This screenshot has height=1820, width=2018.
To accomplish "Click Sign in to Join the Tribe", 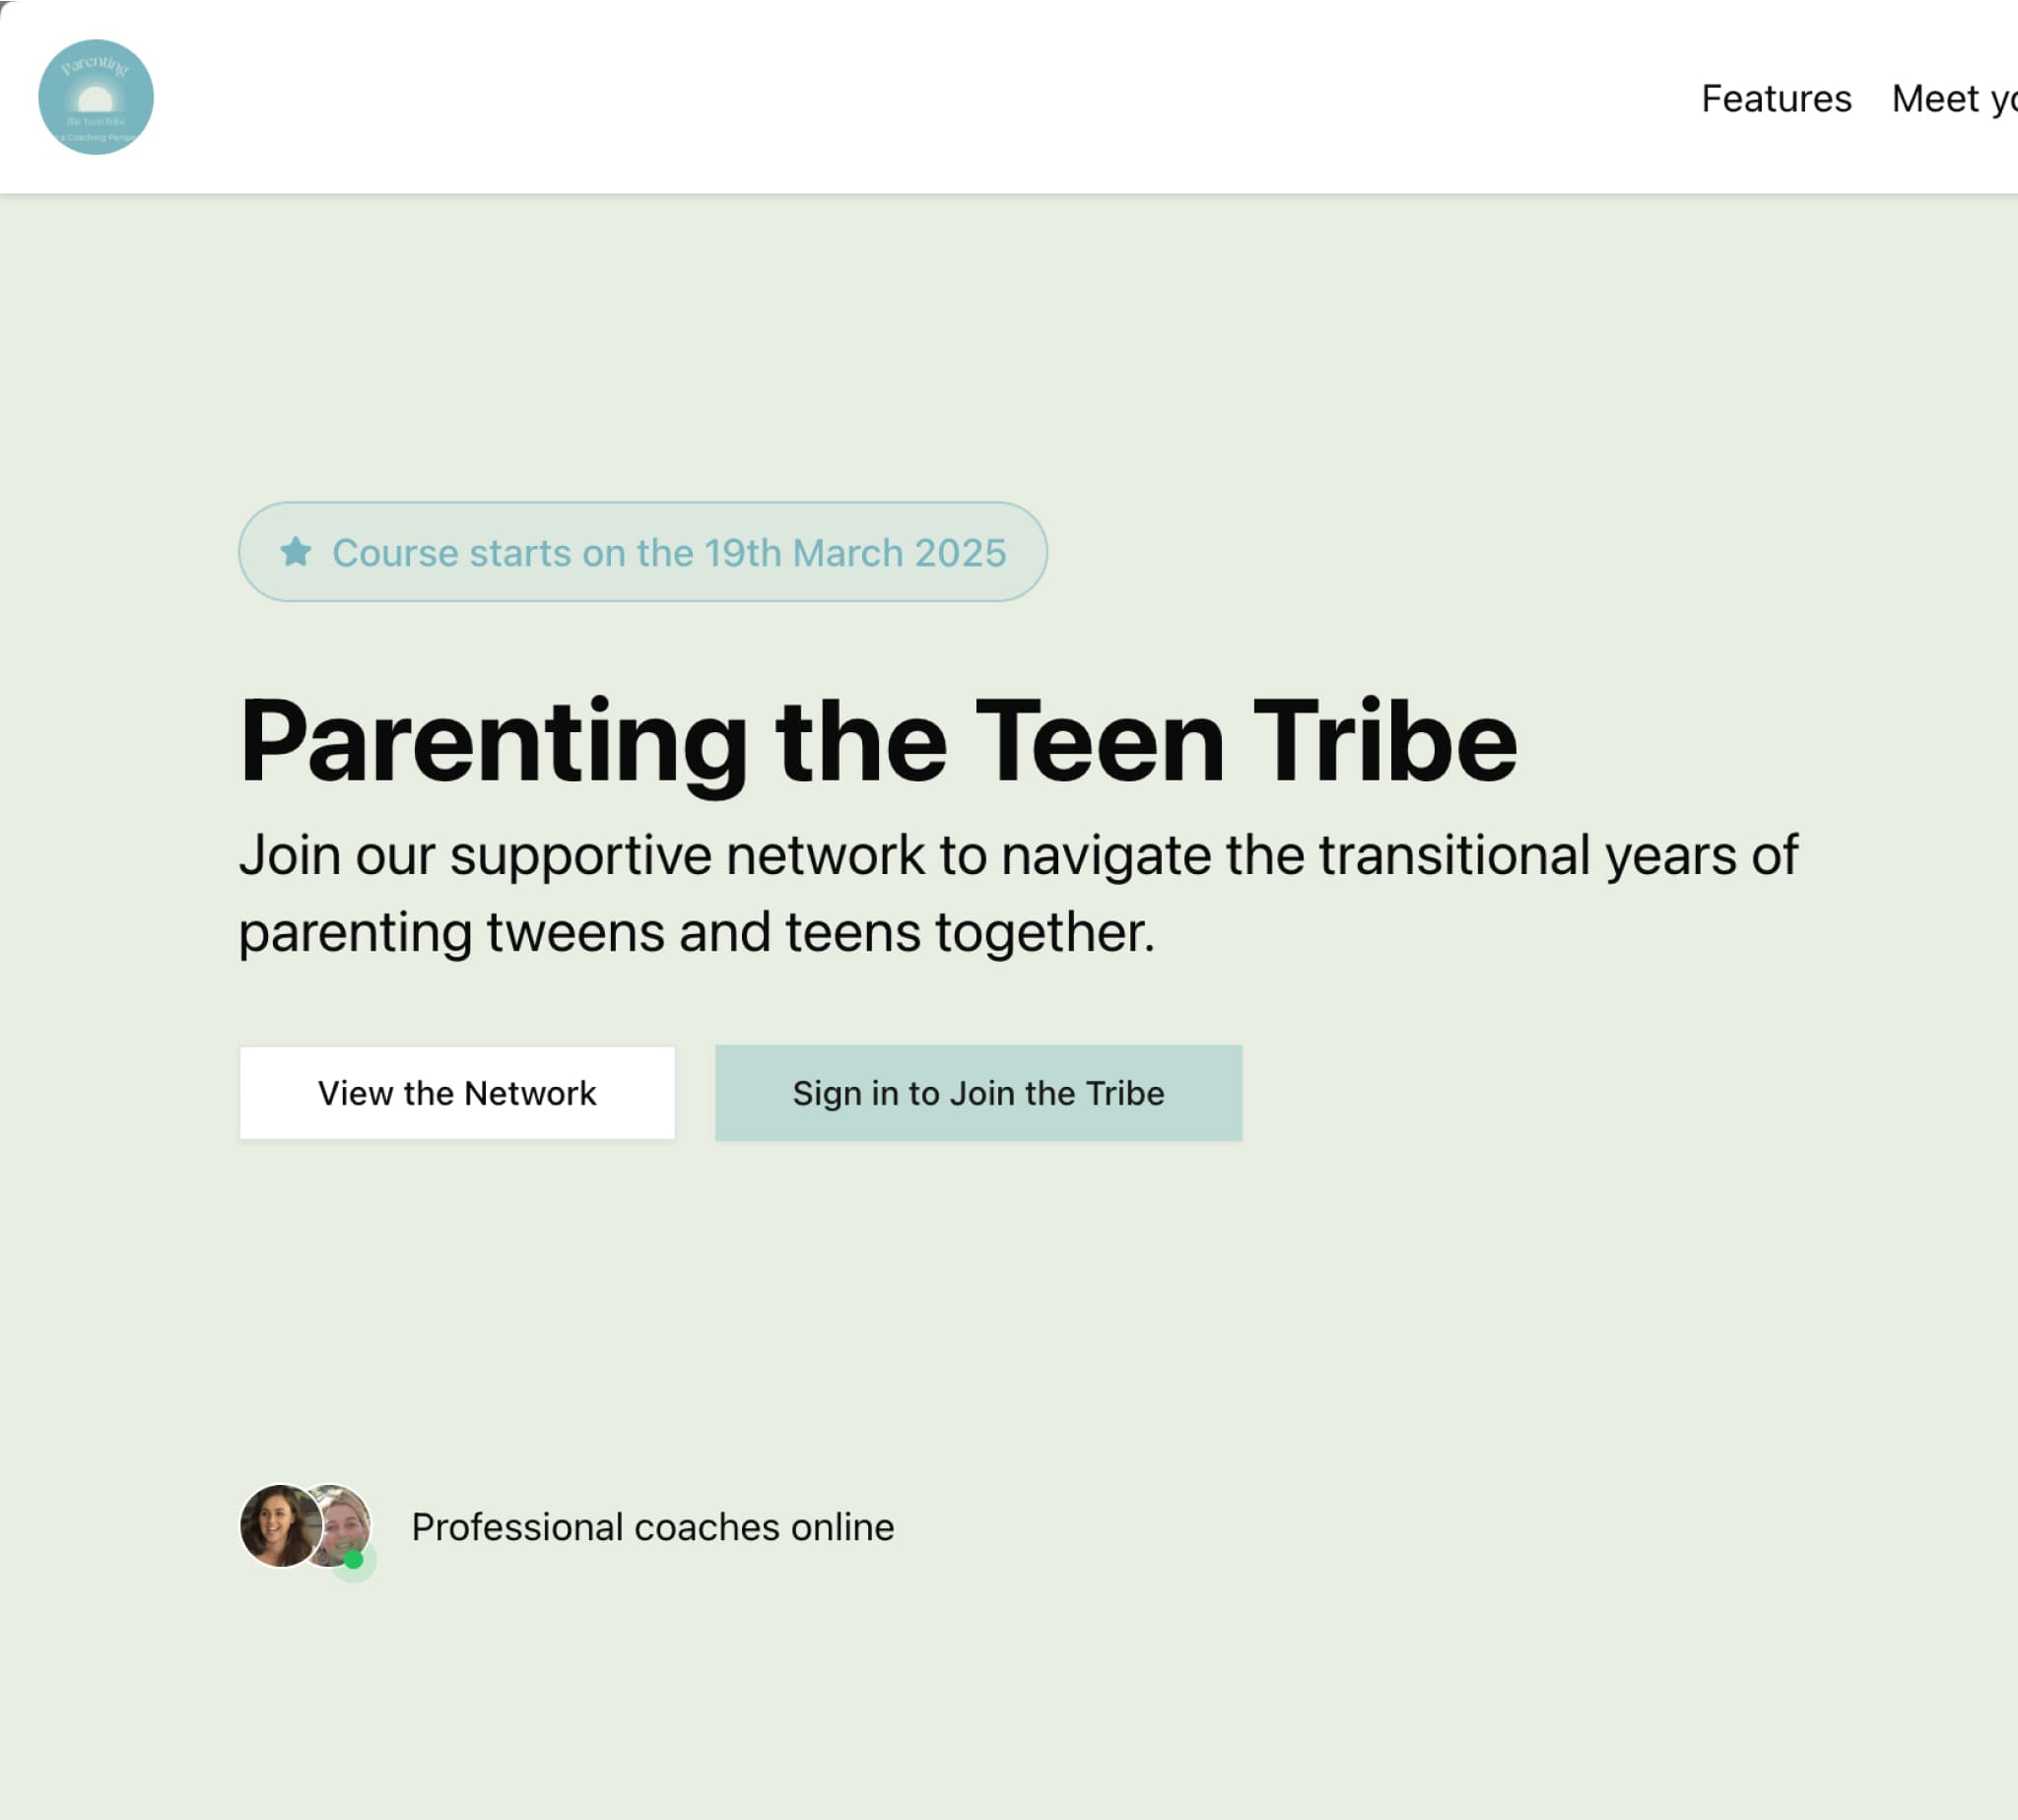I will tap(978, 1093).
